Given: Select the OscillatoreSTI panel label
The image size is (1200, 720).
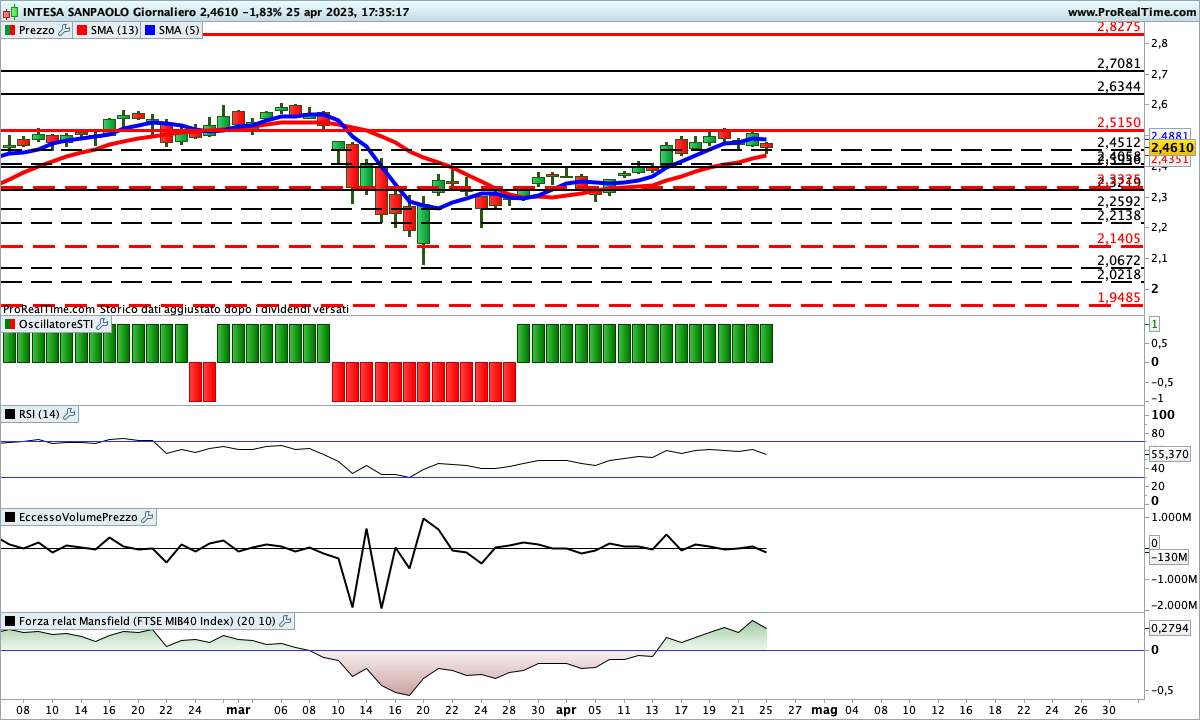Looking at the screenshot, I should click(x=56, y=324).
